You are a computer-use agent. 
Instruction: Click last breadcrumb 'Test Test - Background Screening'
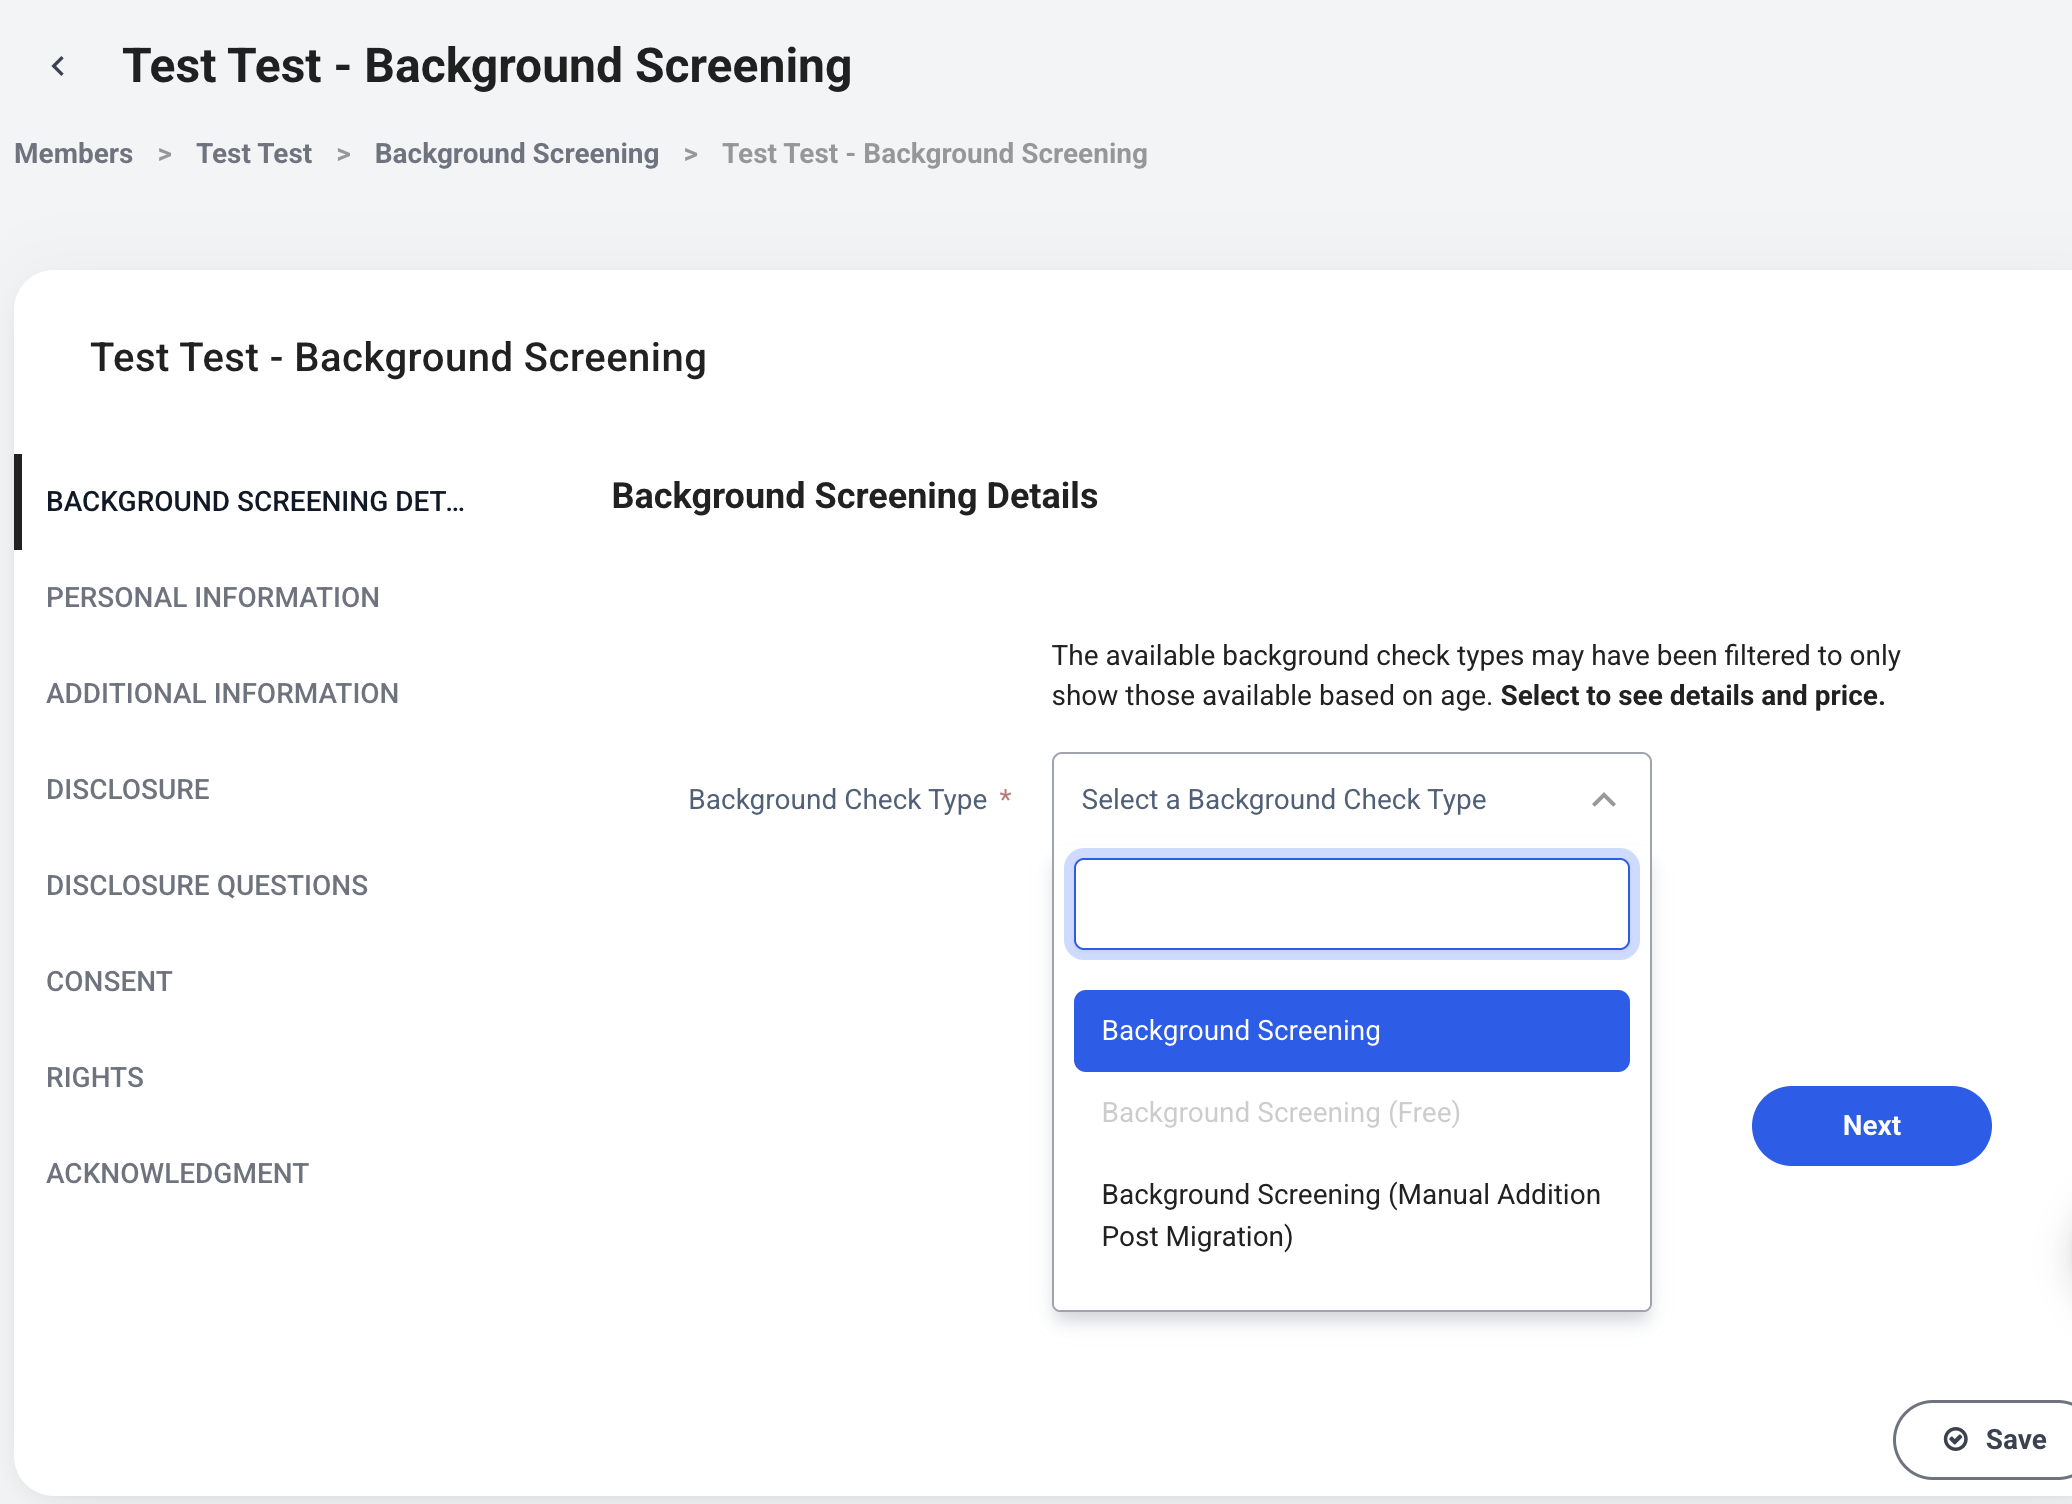pyautogui.click(x=934, y=153)
